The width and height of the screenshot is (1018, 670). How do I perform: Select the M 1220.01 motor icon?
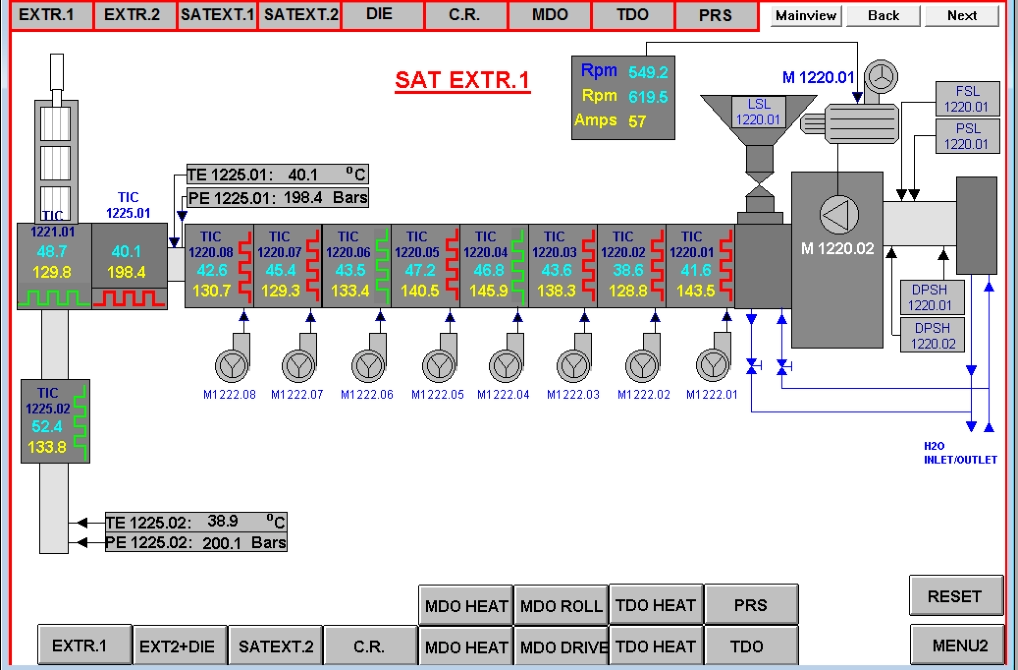[x=881, y=76]
